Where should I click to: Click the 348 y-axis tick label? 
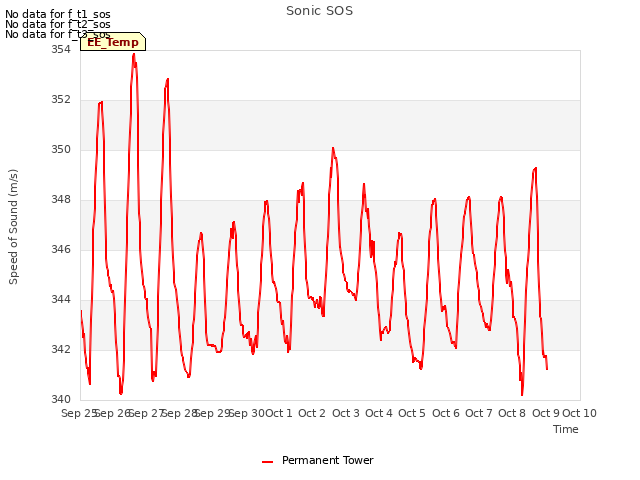61,200
